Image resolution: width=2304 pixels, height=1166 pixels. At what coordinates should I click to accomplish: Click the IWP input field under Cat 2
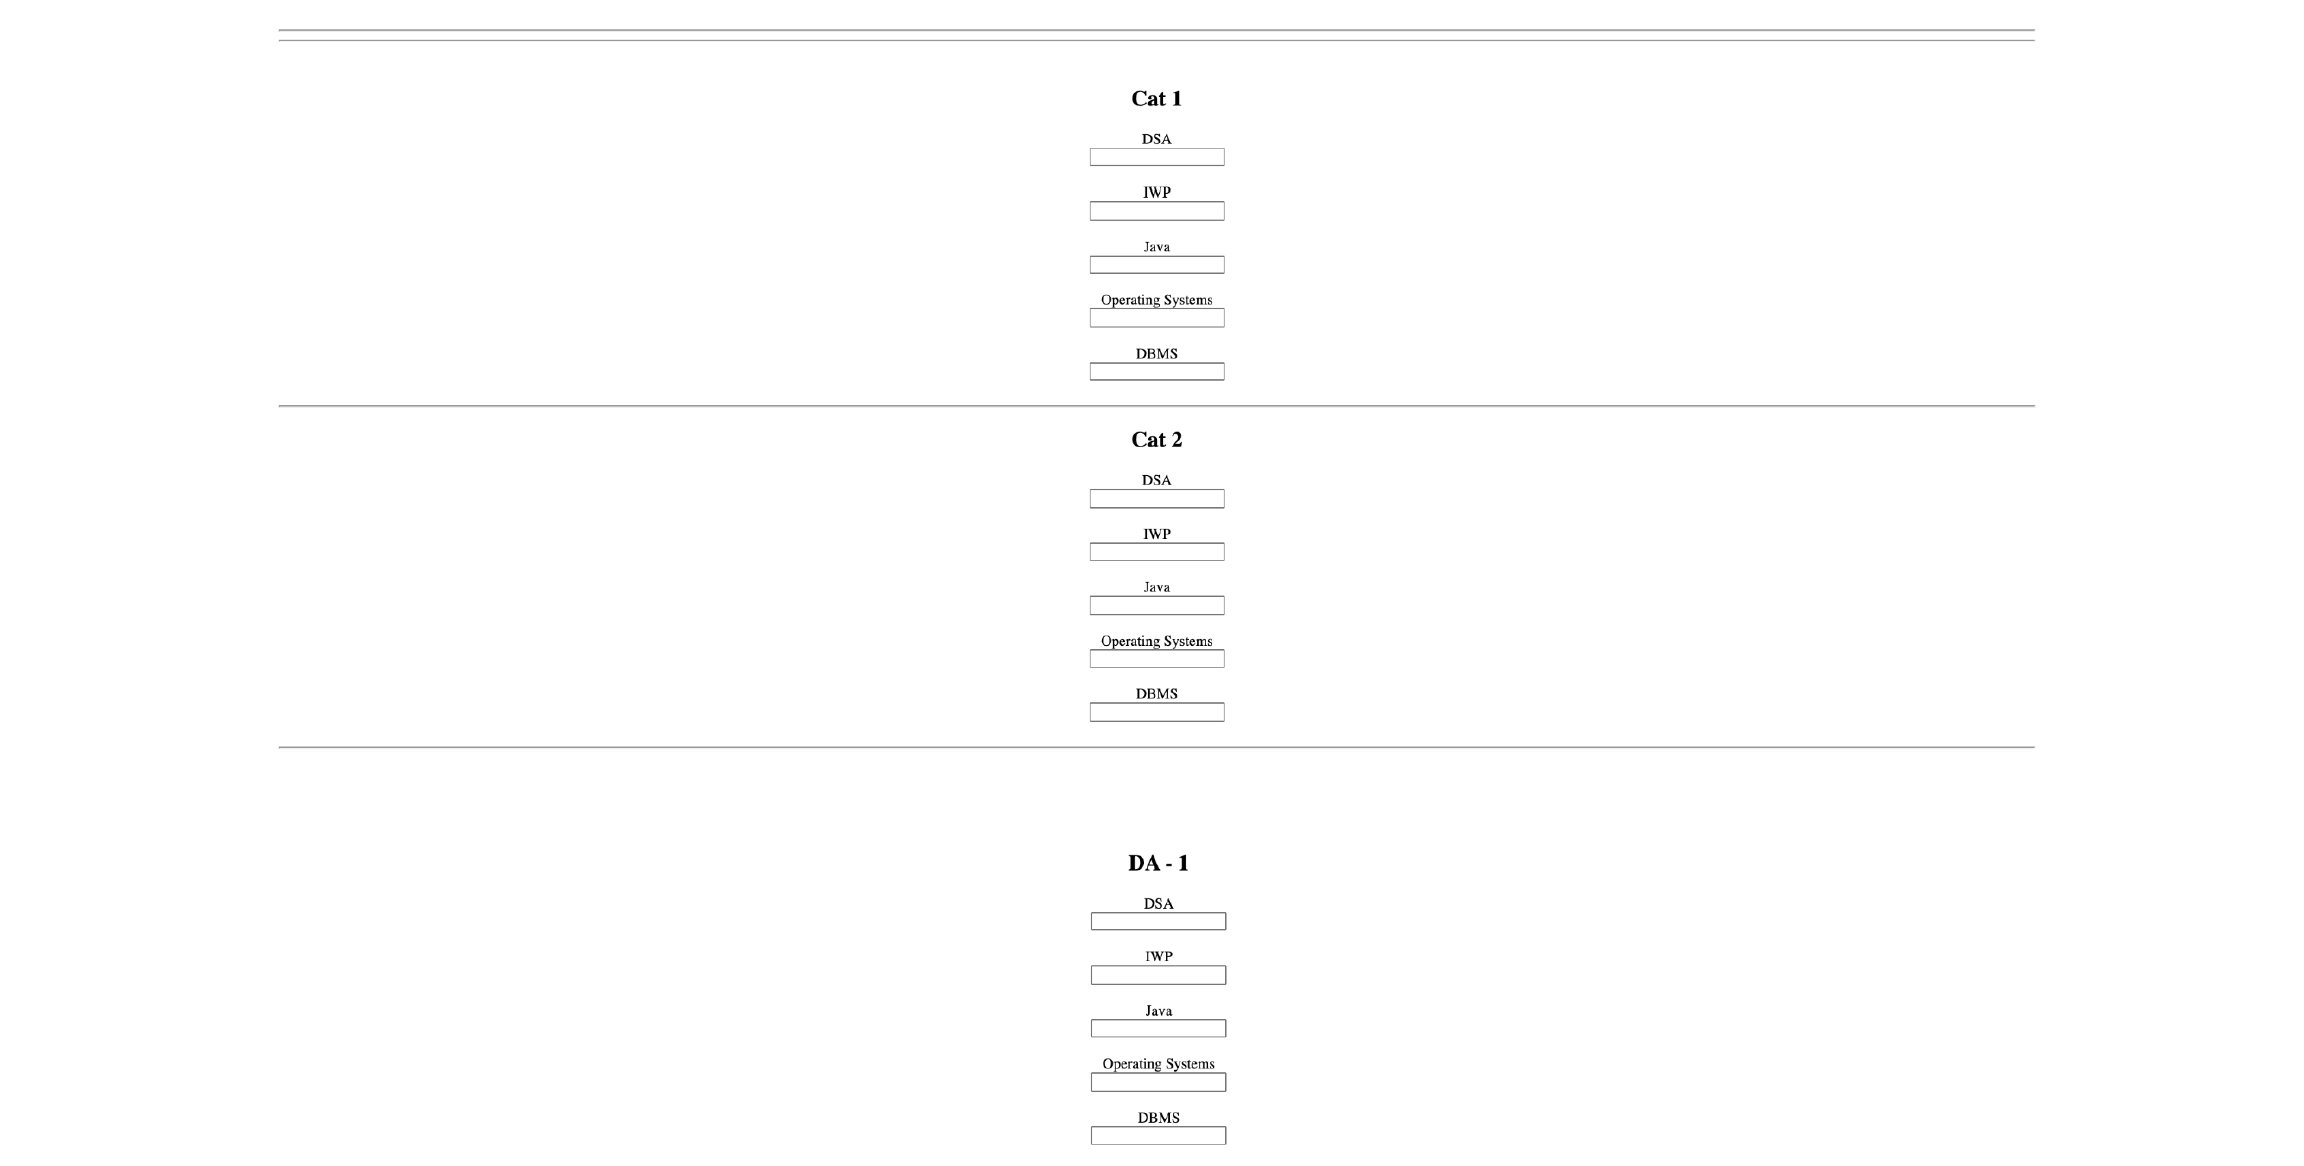[1156, 551]
